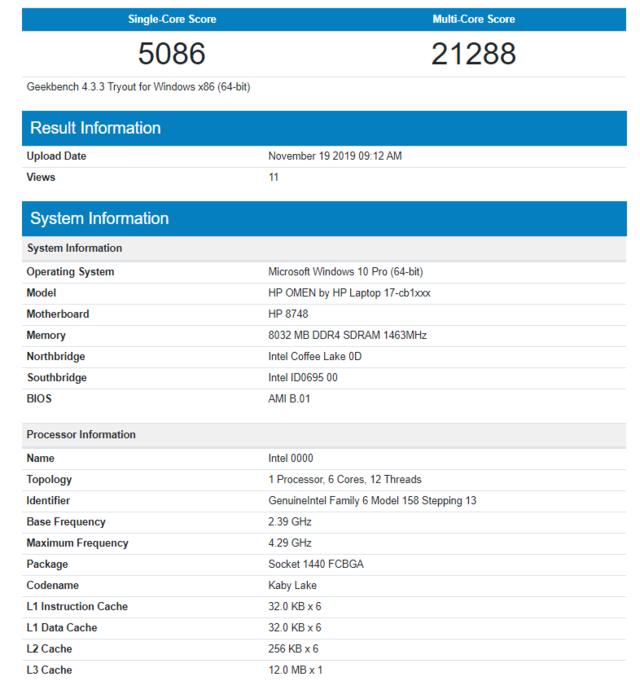Viewport: 640px width, 690px height.
Task: Click the Single-Core Score header
Action: (x=172, y=19)
